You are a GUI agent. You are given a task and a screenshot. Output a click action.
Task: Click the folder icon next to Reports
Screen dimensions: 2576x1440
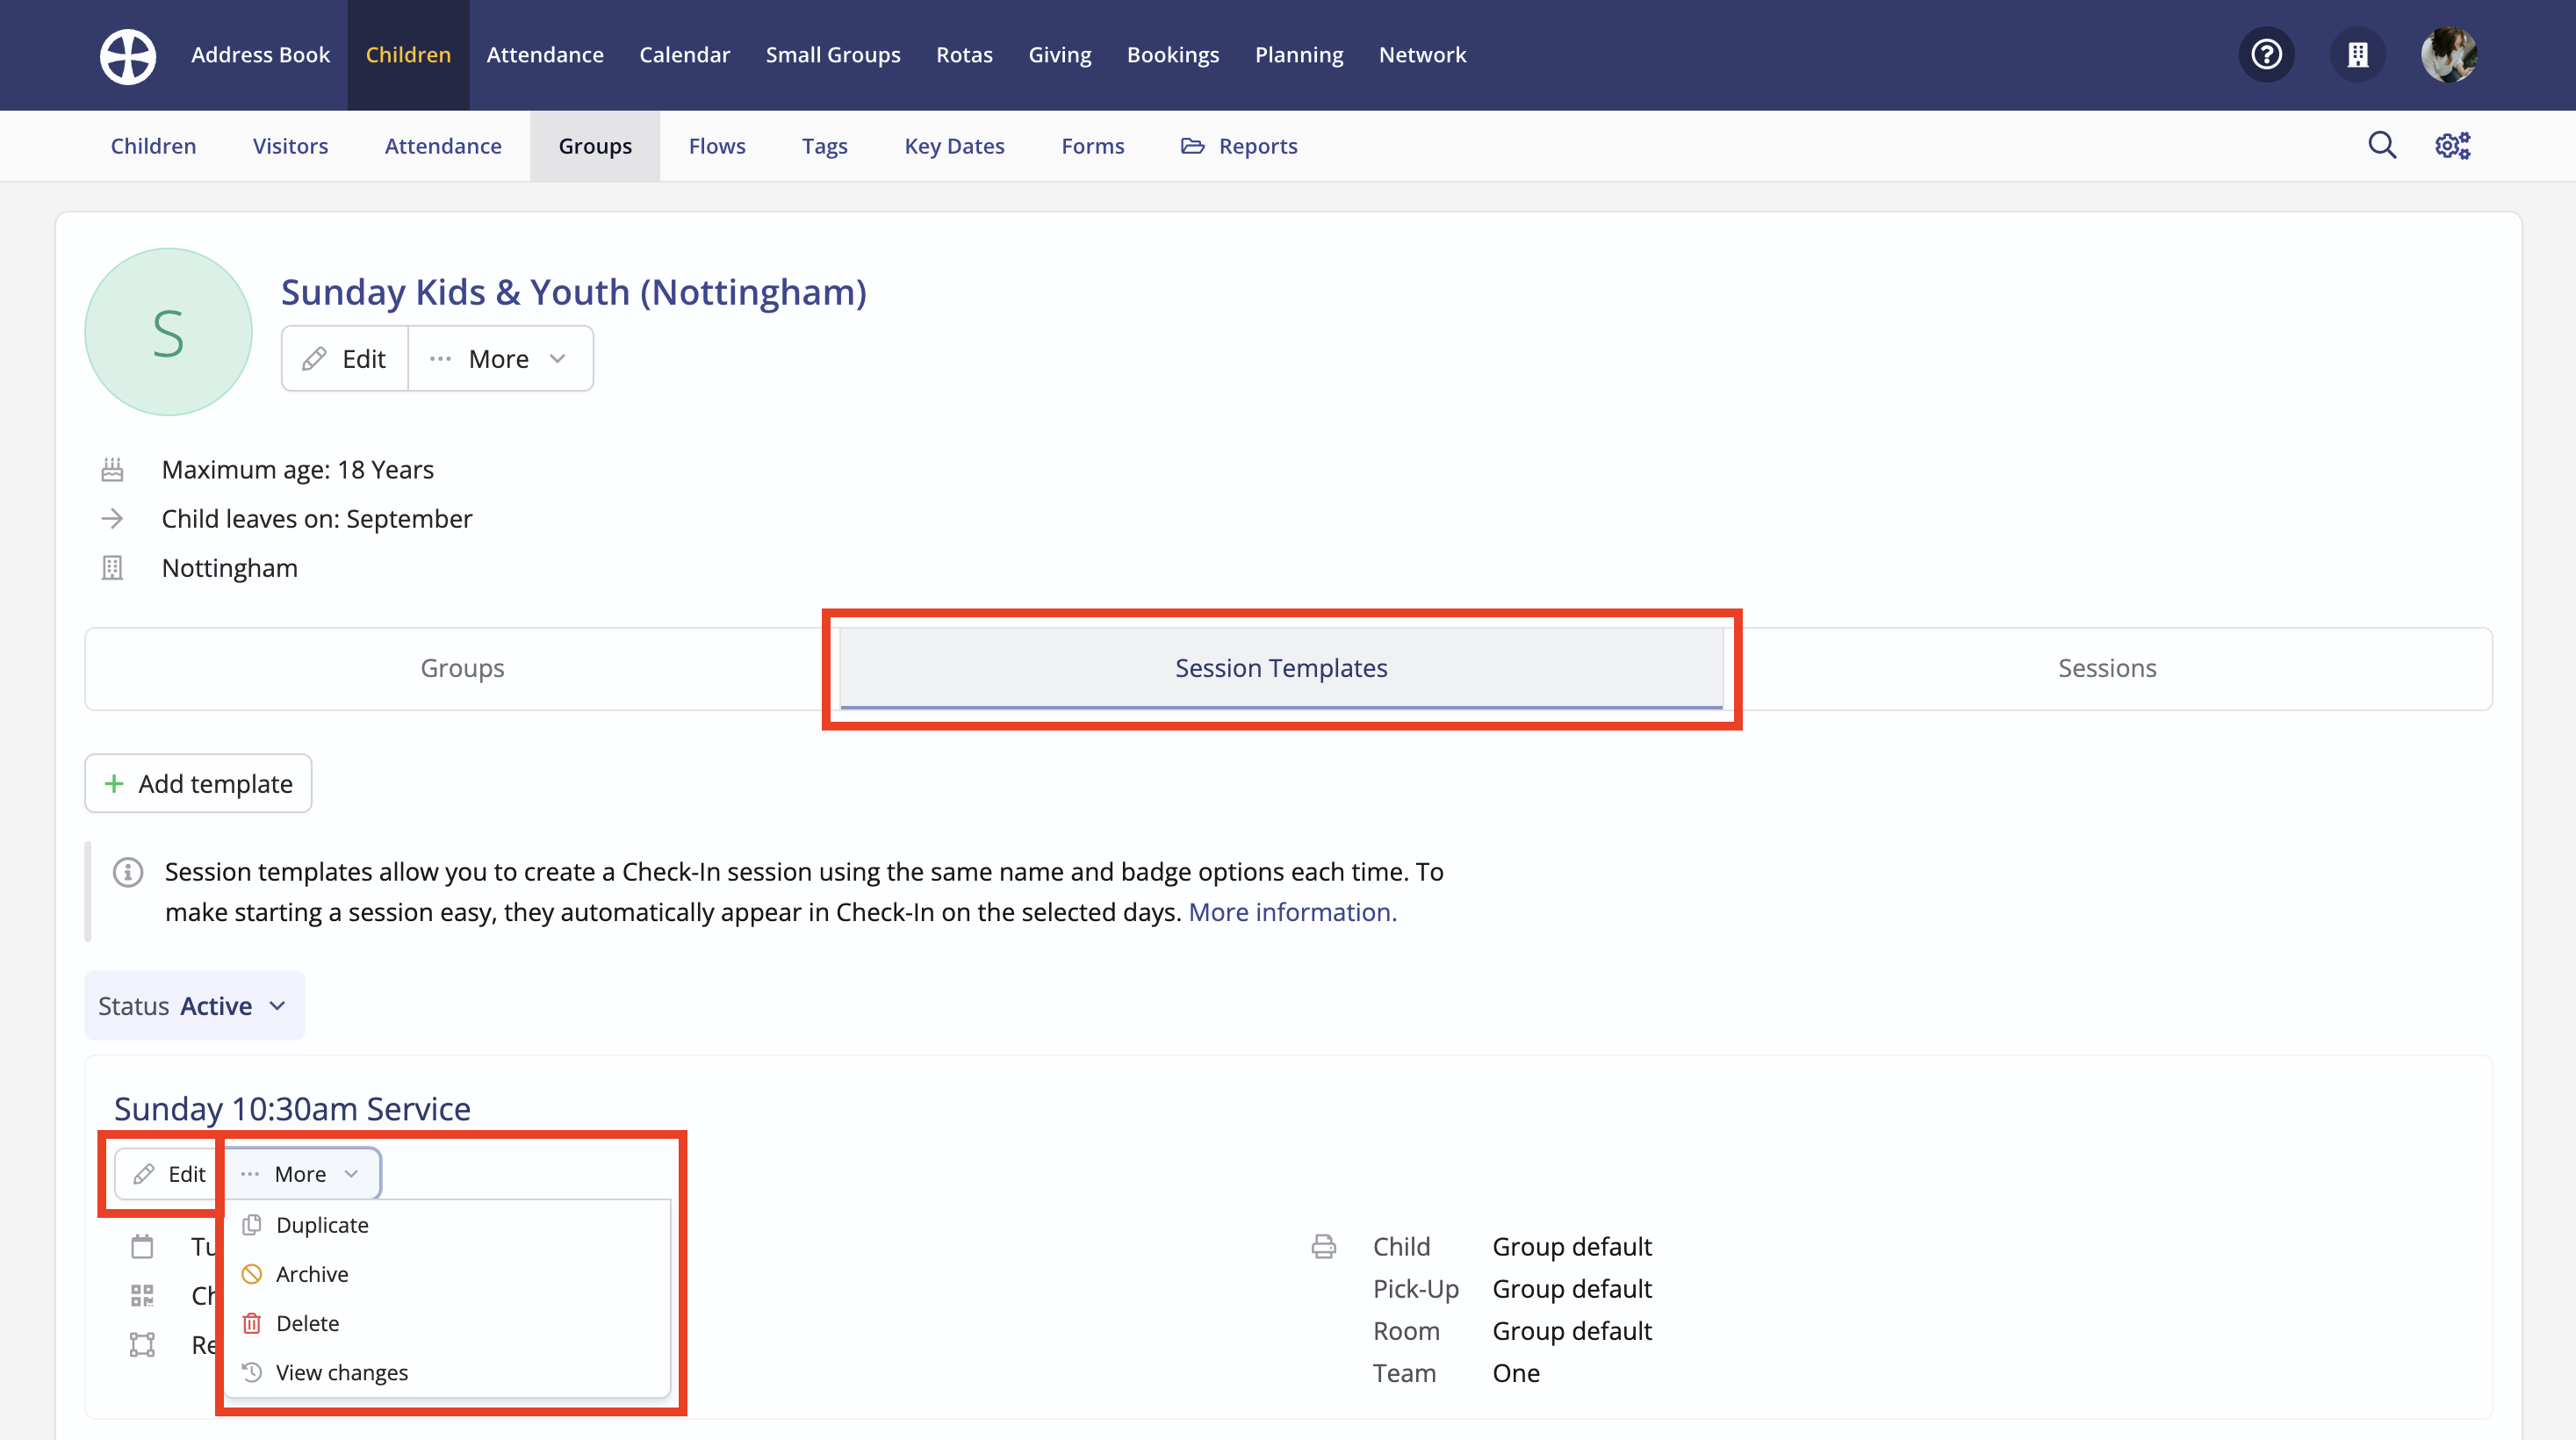click(1191, 145)
